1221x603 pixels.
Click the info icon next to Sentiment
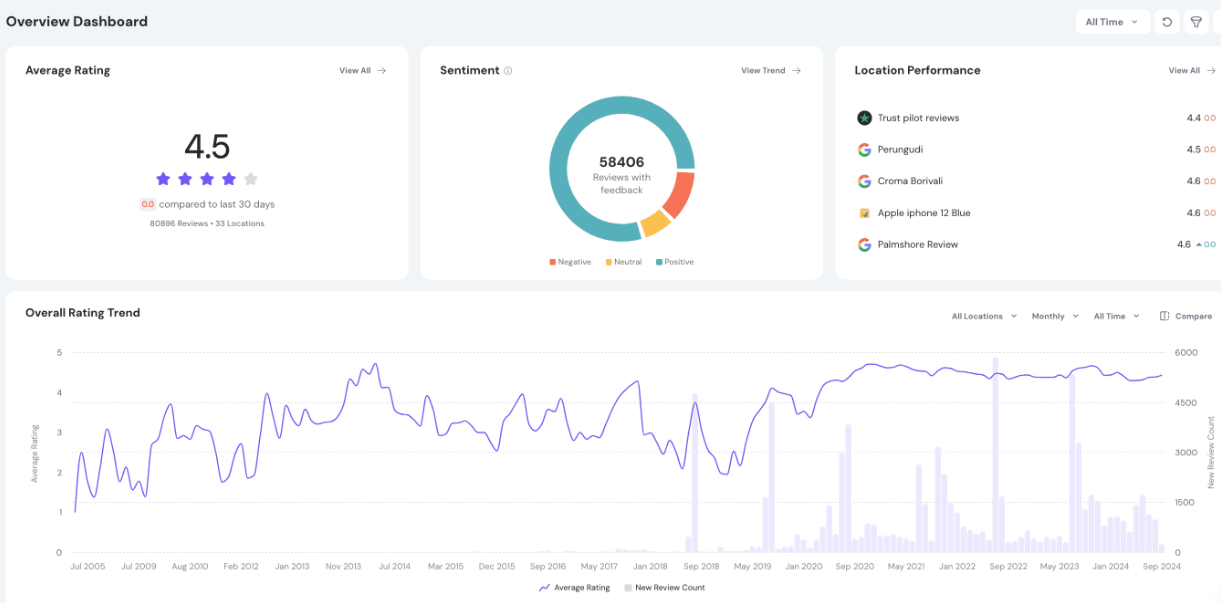[x=509, y=70]
